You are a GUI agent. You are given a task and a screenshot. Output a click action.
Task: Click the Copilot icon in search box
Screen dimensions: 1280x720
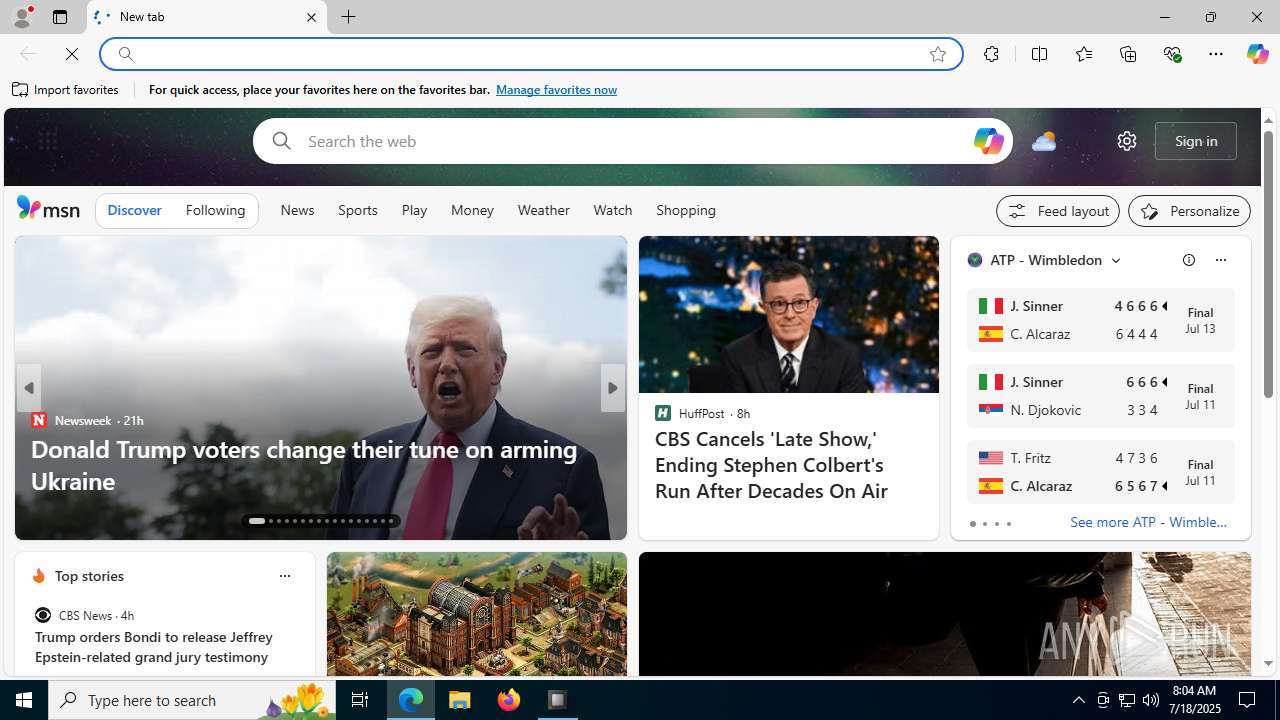click(988, 141)
